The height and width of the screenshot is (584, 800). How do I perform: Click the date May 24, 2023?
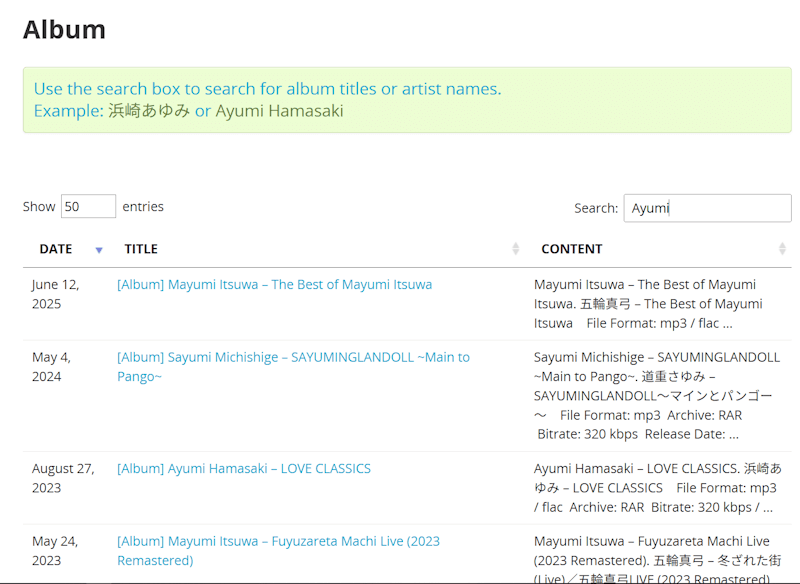55,551
